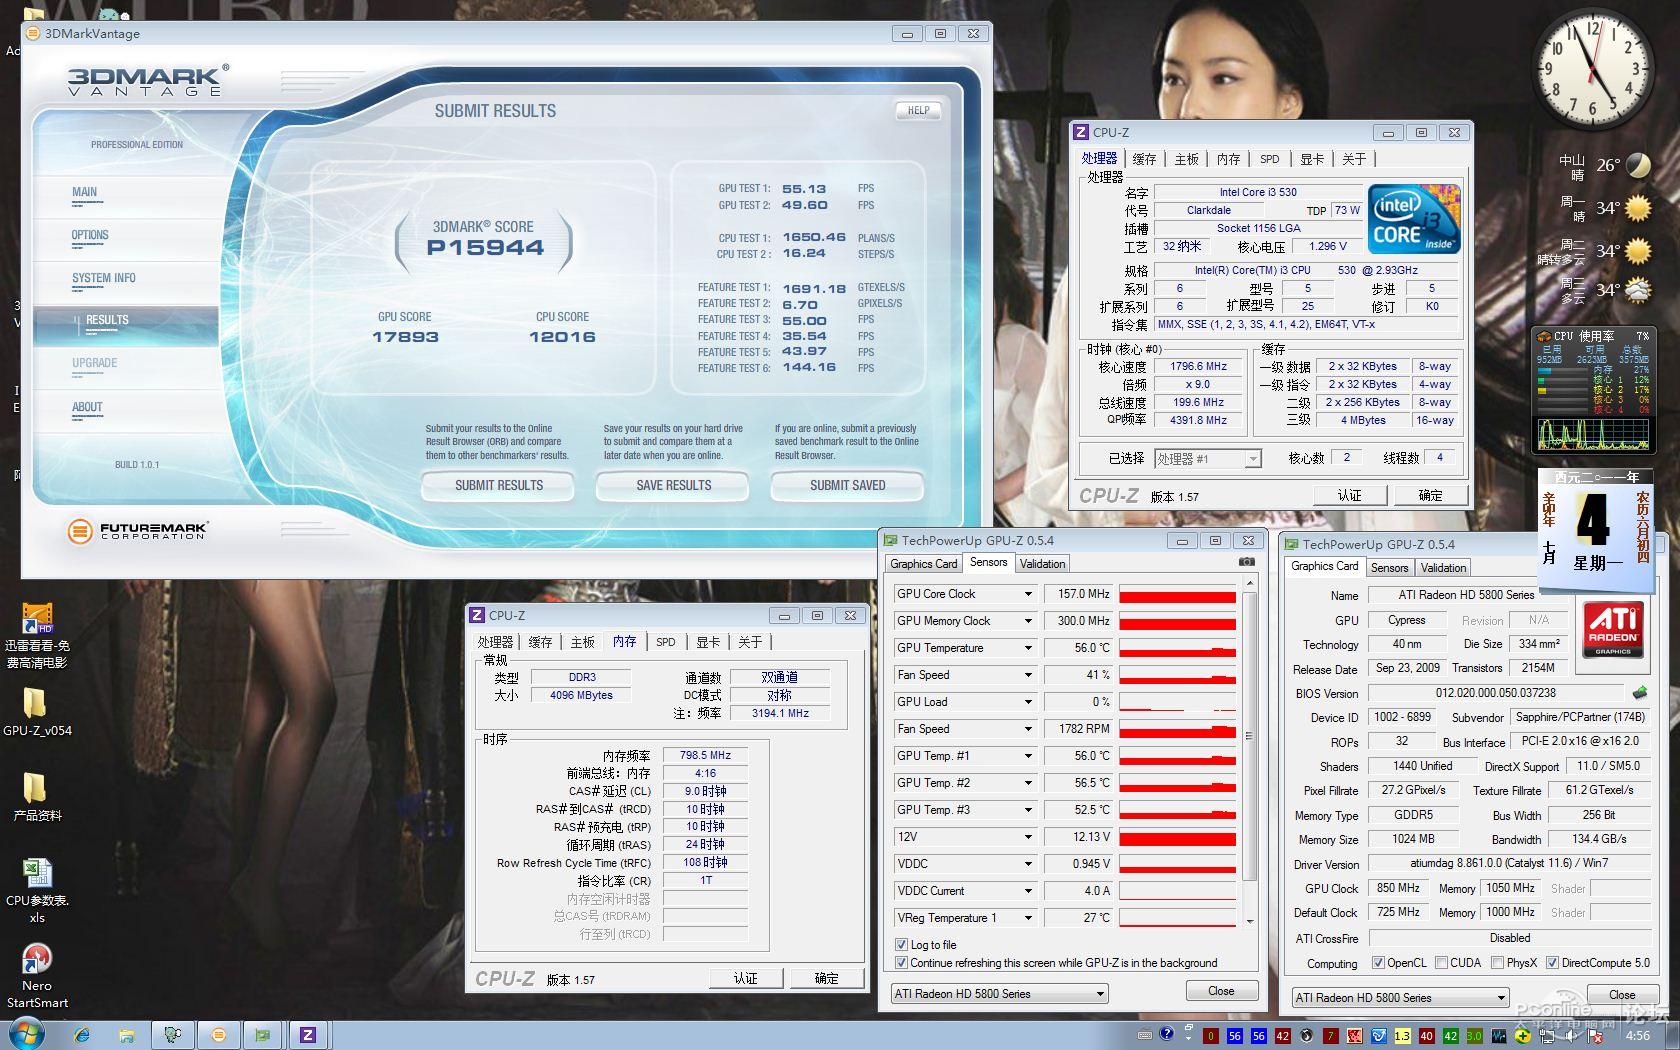Click the SUBMIT SAVED button
The width and height of the screenshot is (1680, 1050).
coord(847,486)
